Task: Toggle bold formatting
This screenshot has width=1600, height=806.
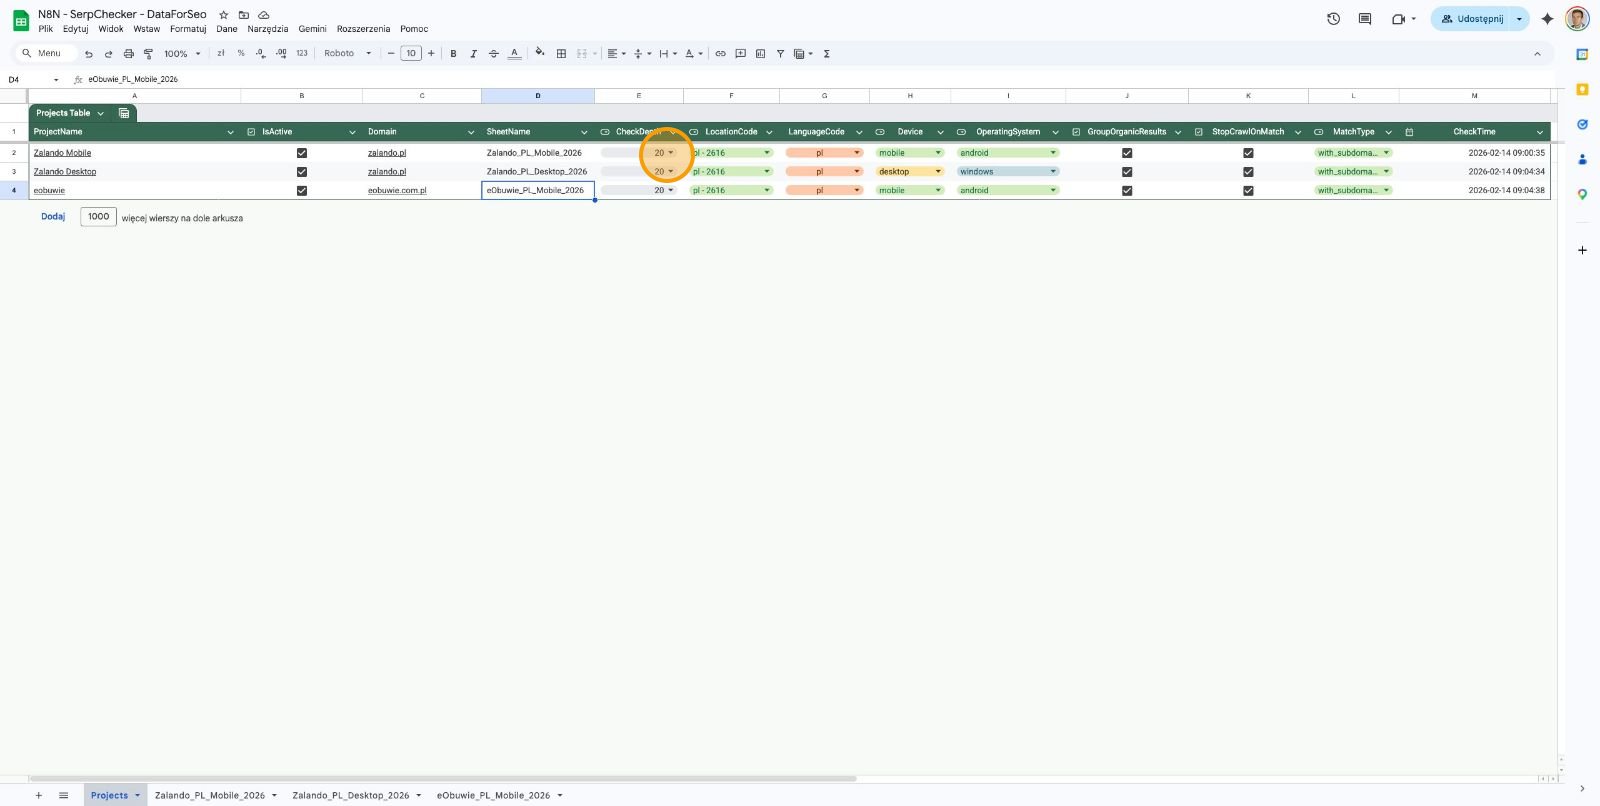Action: coord(453,54)
